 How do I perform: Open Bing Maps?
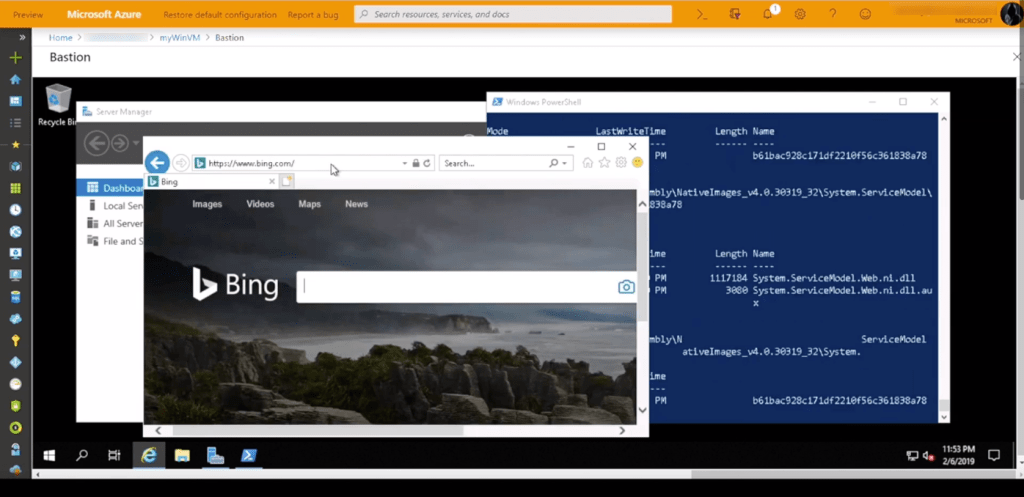tap(310, 204)
